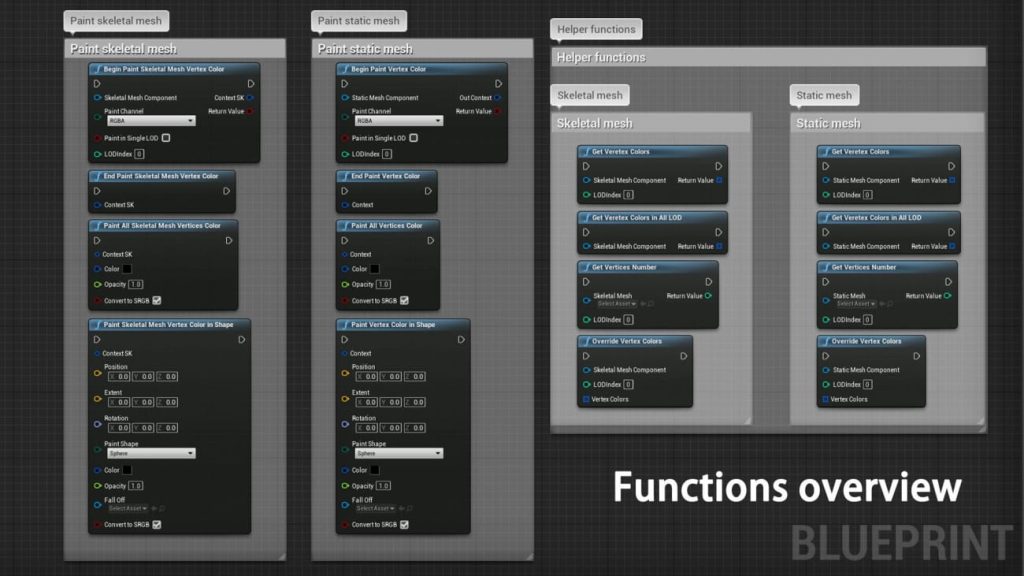Click title of static Get Veretex Colors in All LOD node
The image size is (1024, 576).
[876, 218]
